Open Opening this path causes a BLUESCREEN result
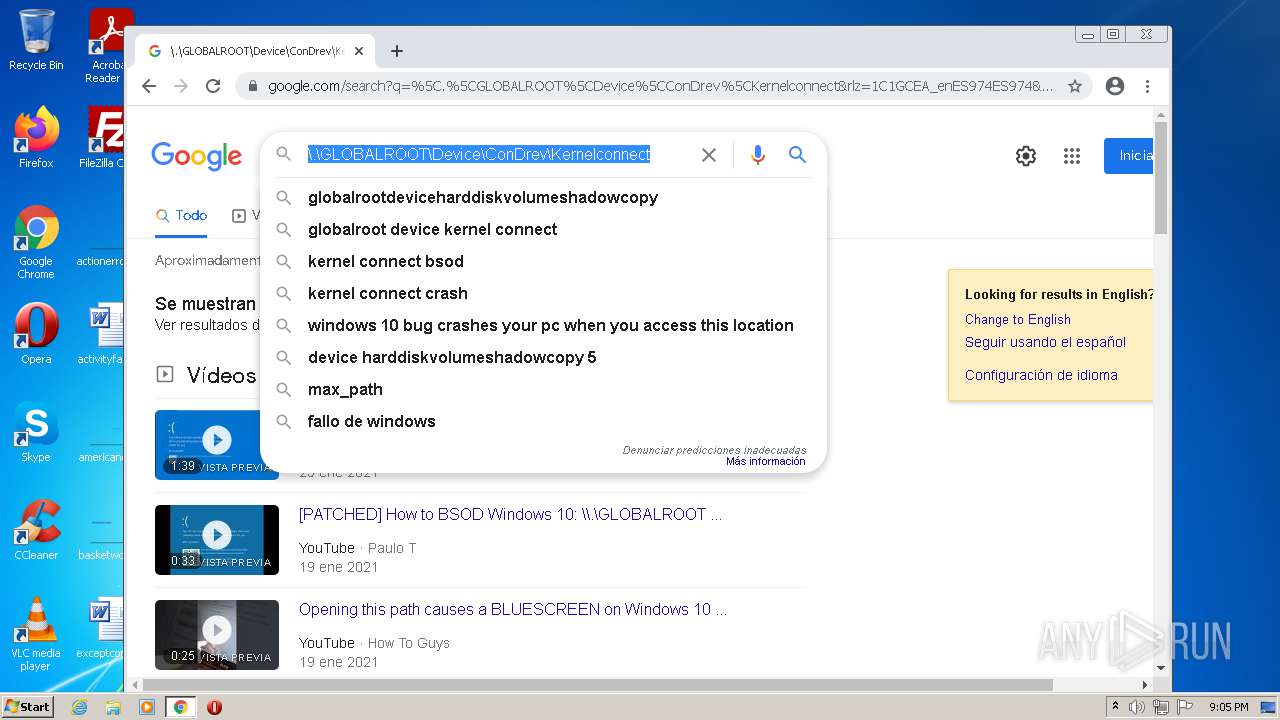Image resolution: width=1280 pixels, height=720 pixels. pos(512,610)
